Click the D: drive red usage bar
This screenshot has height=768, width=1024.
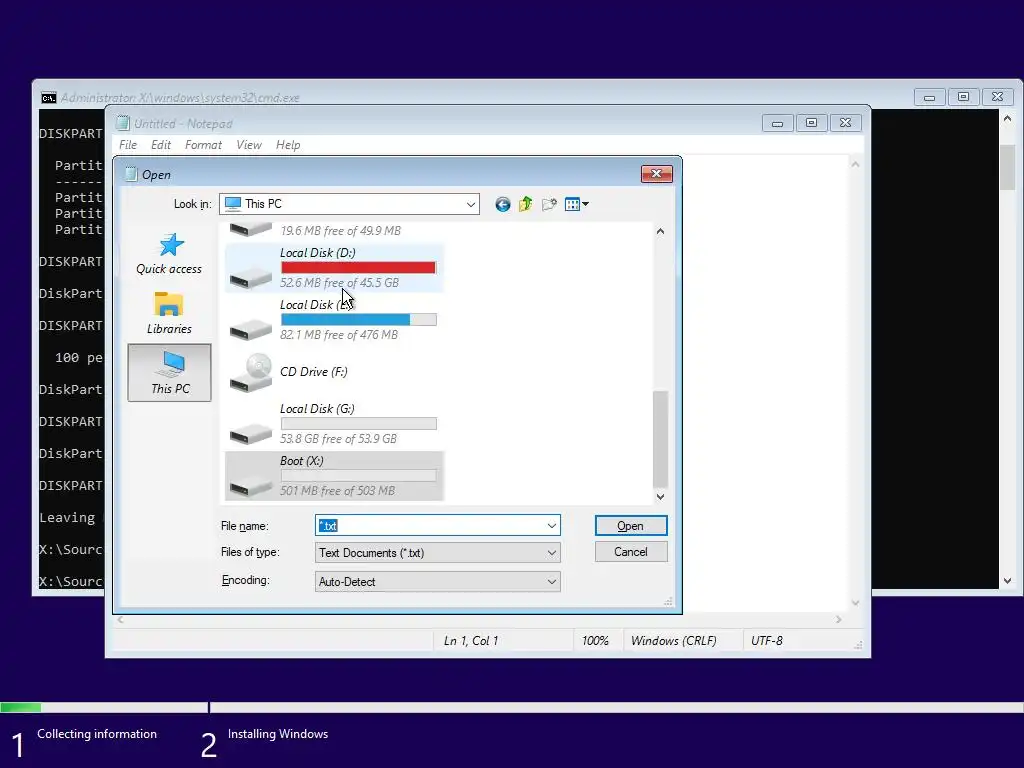click(x=359, y=267)
